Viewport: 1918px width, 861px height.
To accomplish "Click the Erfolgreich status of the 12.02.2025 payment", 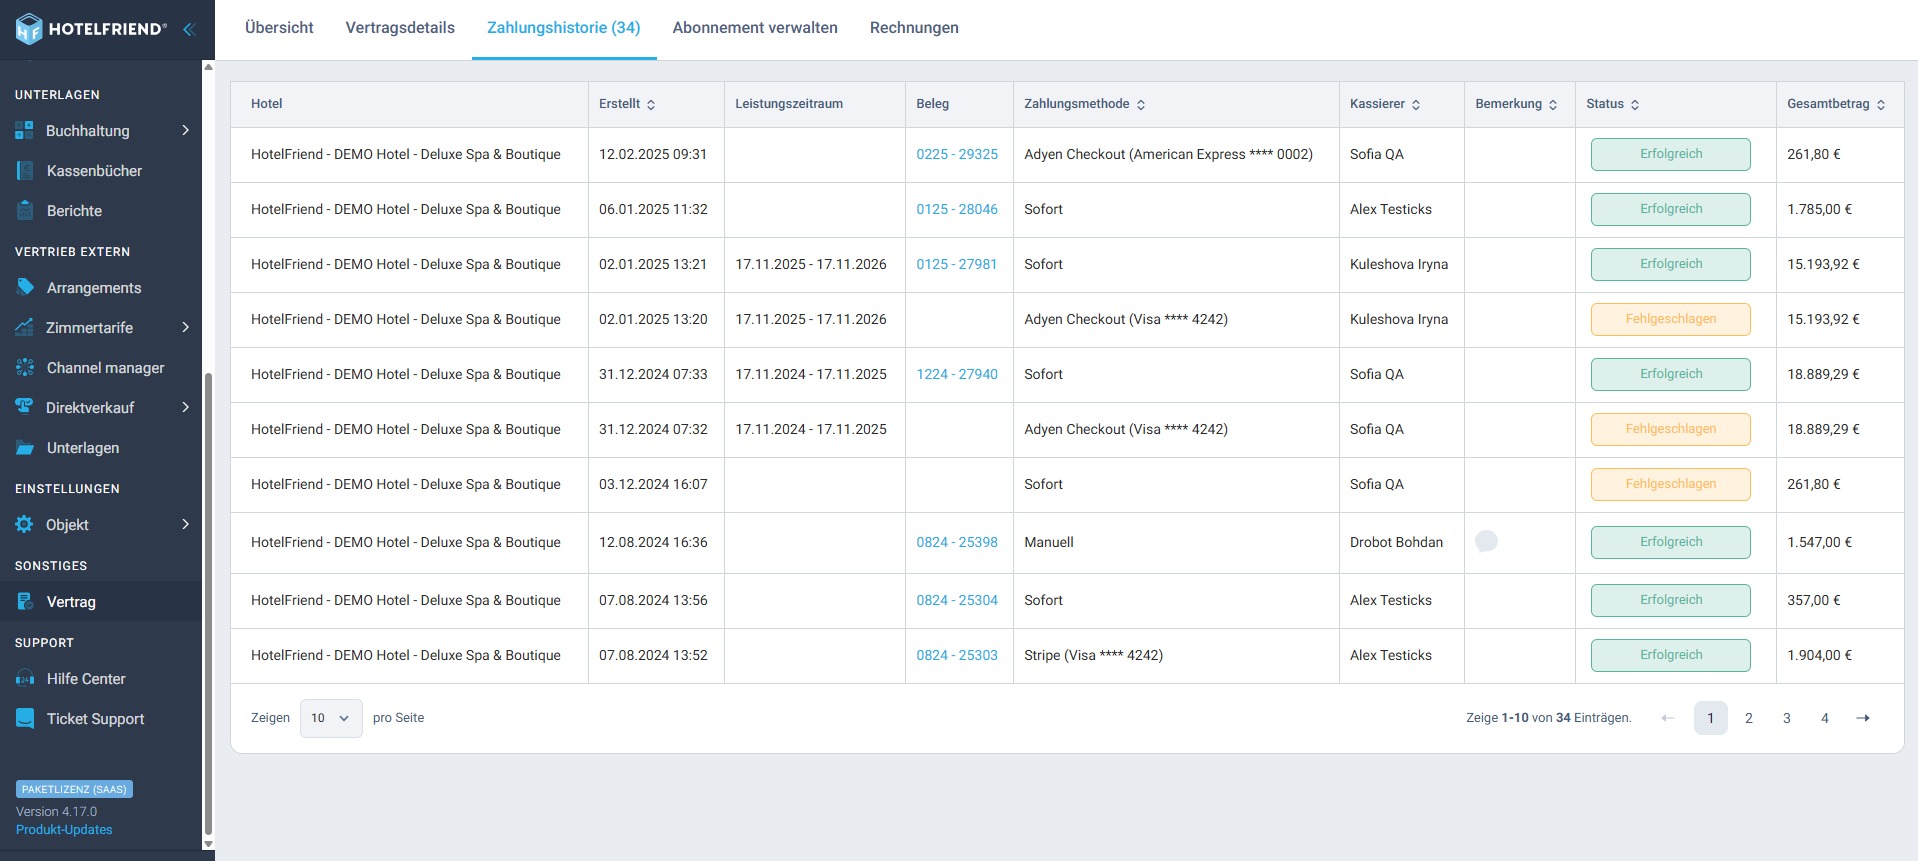I will click(x=1671, y=154).
